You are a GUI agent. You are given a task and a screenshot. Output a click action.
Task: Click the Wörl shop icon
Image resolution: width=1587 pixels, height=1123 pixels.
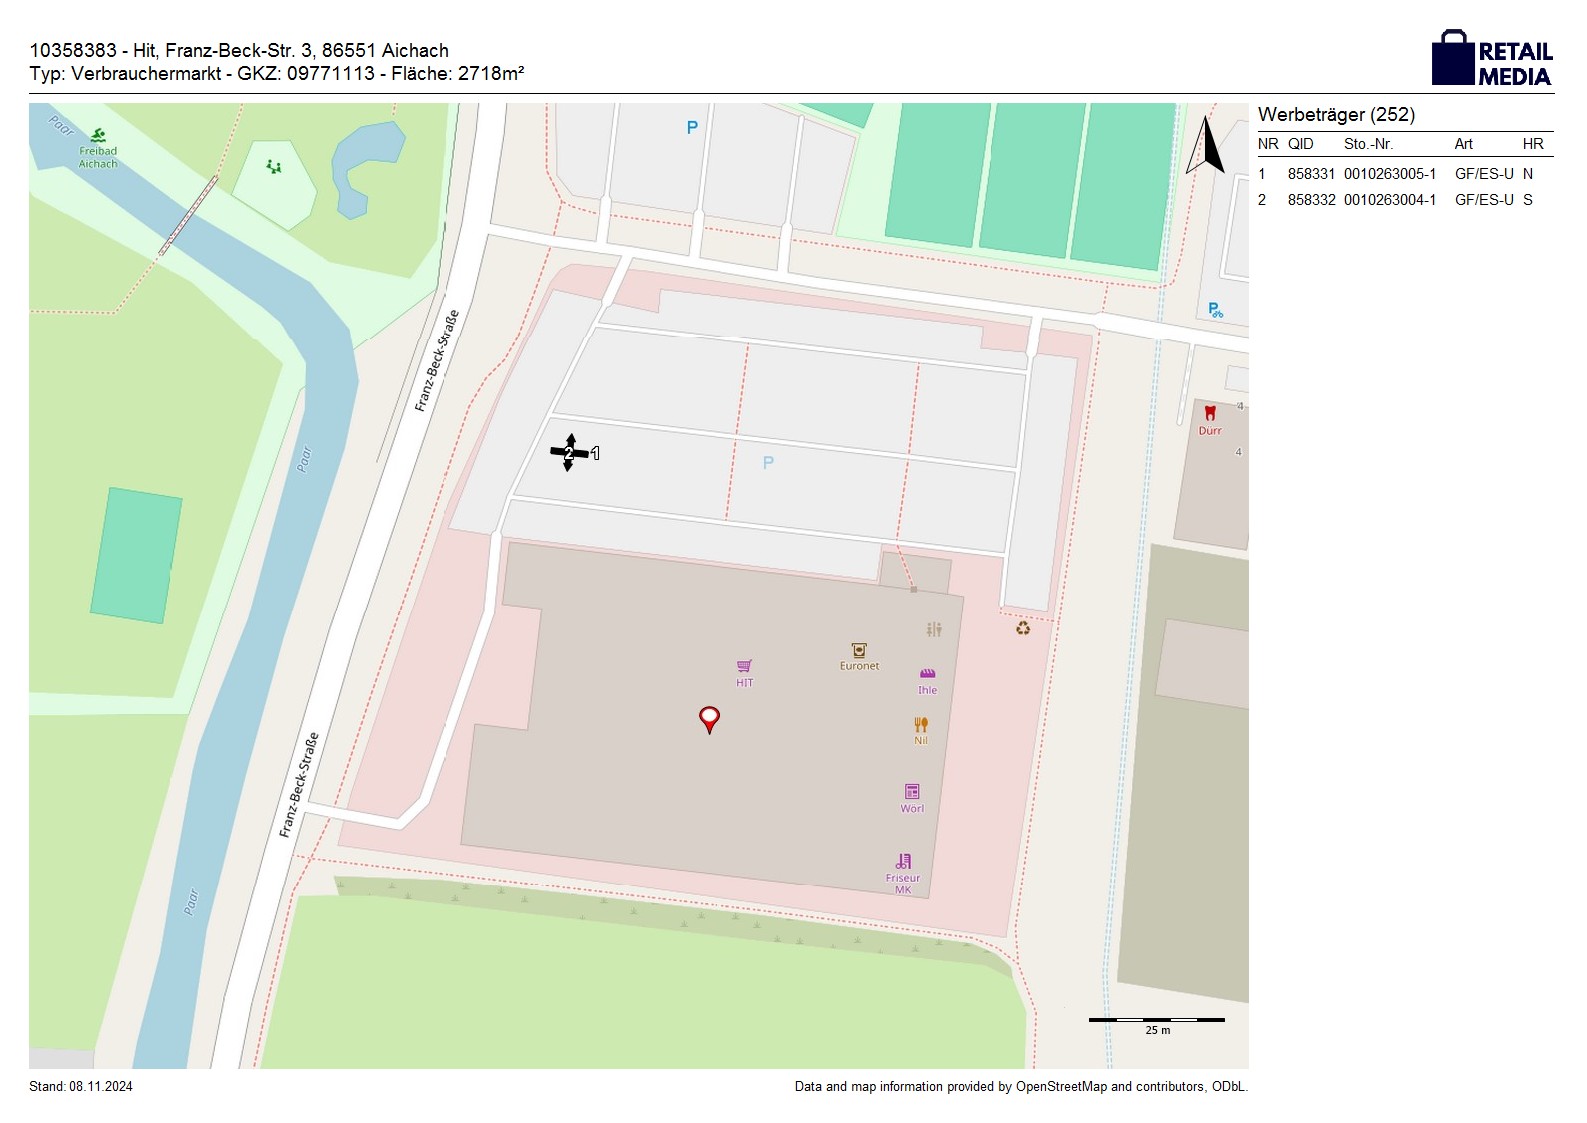pyautogui.click(x=912, y=792)
